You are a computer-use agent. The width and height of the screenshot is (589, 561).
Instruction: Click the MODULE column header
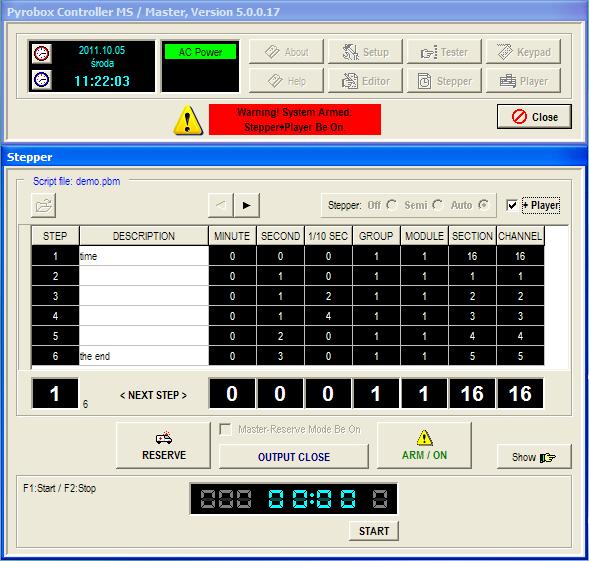tap(424, 236)
